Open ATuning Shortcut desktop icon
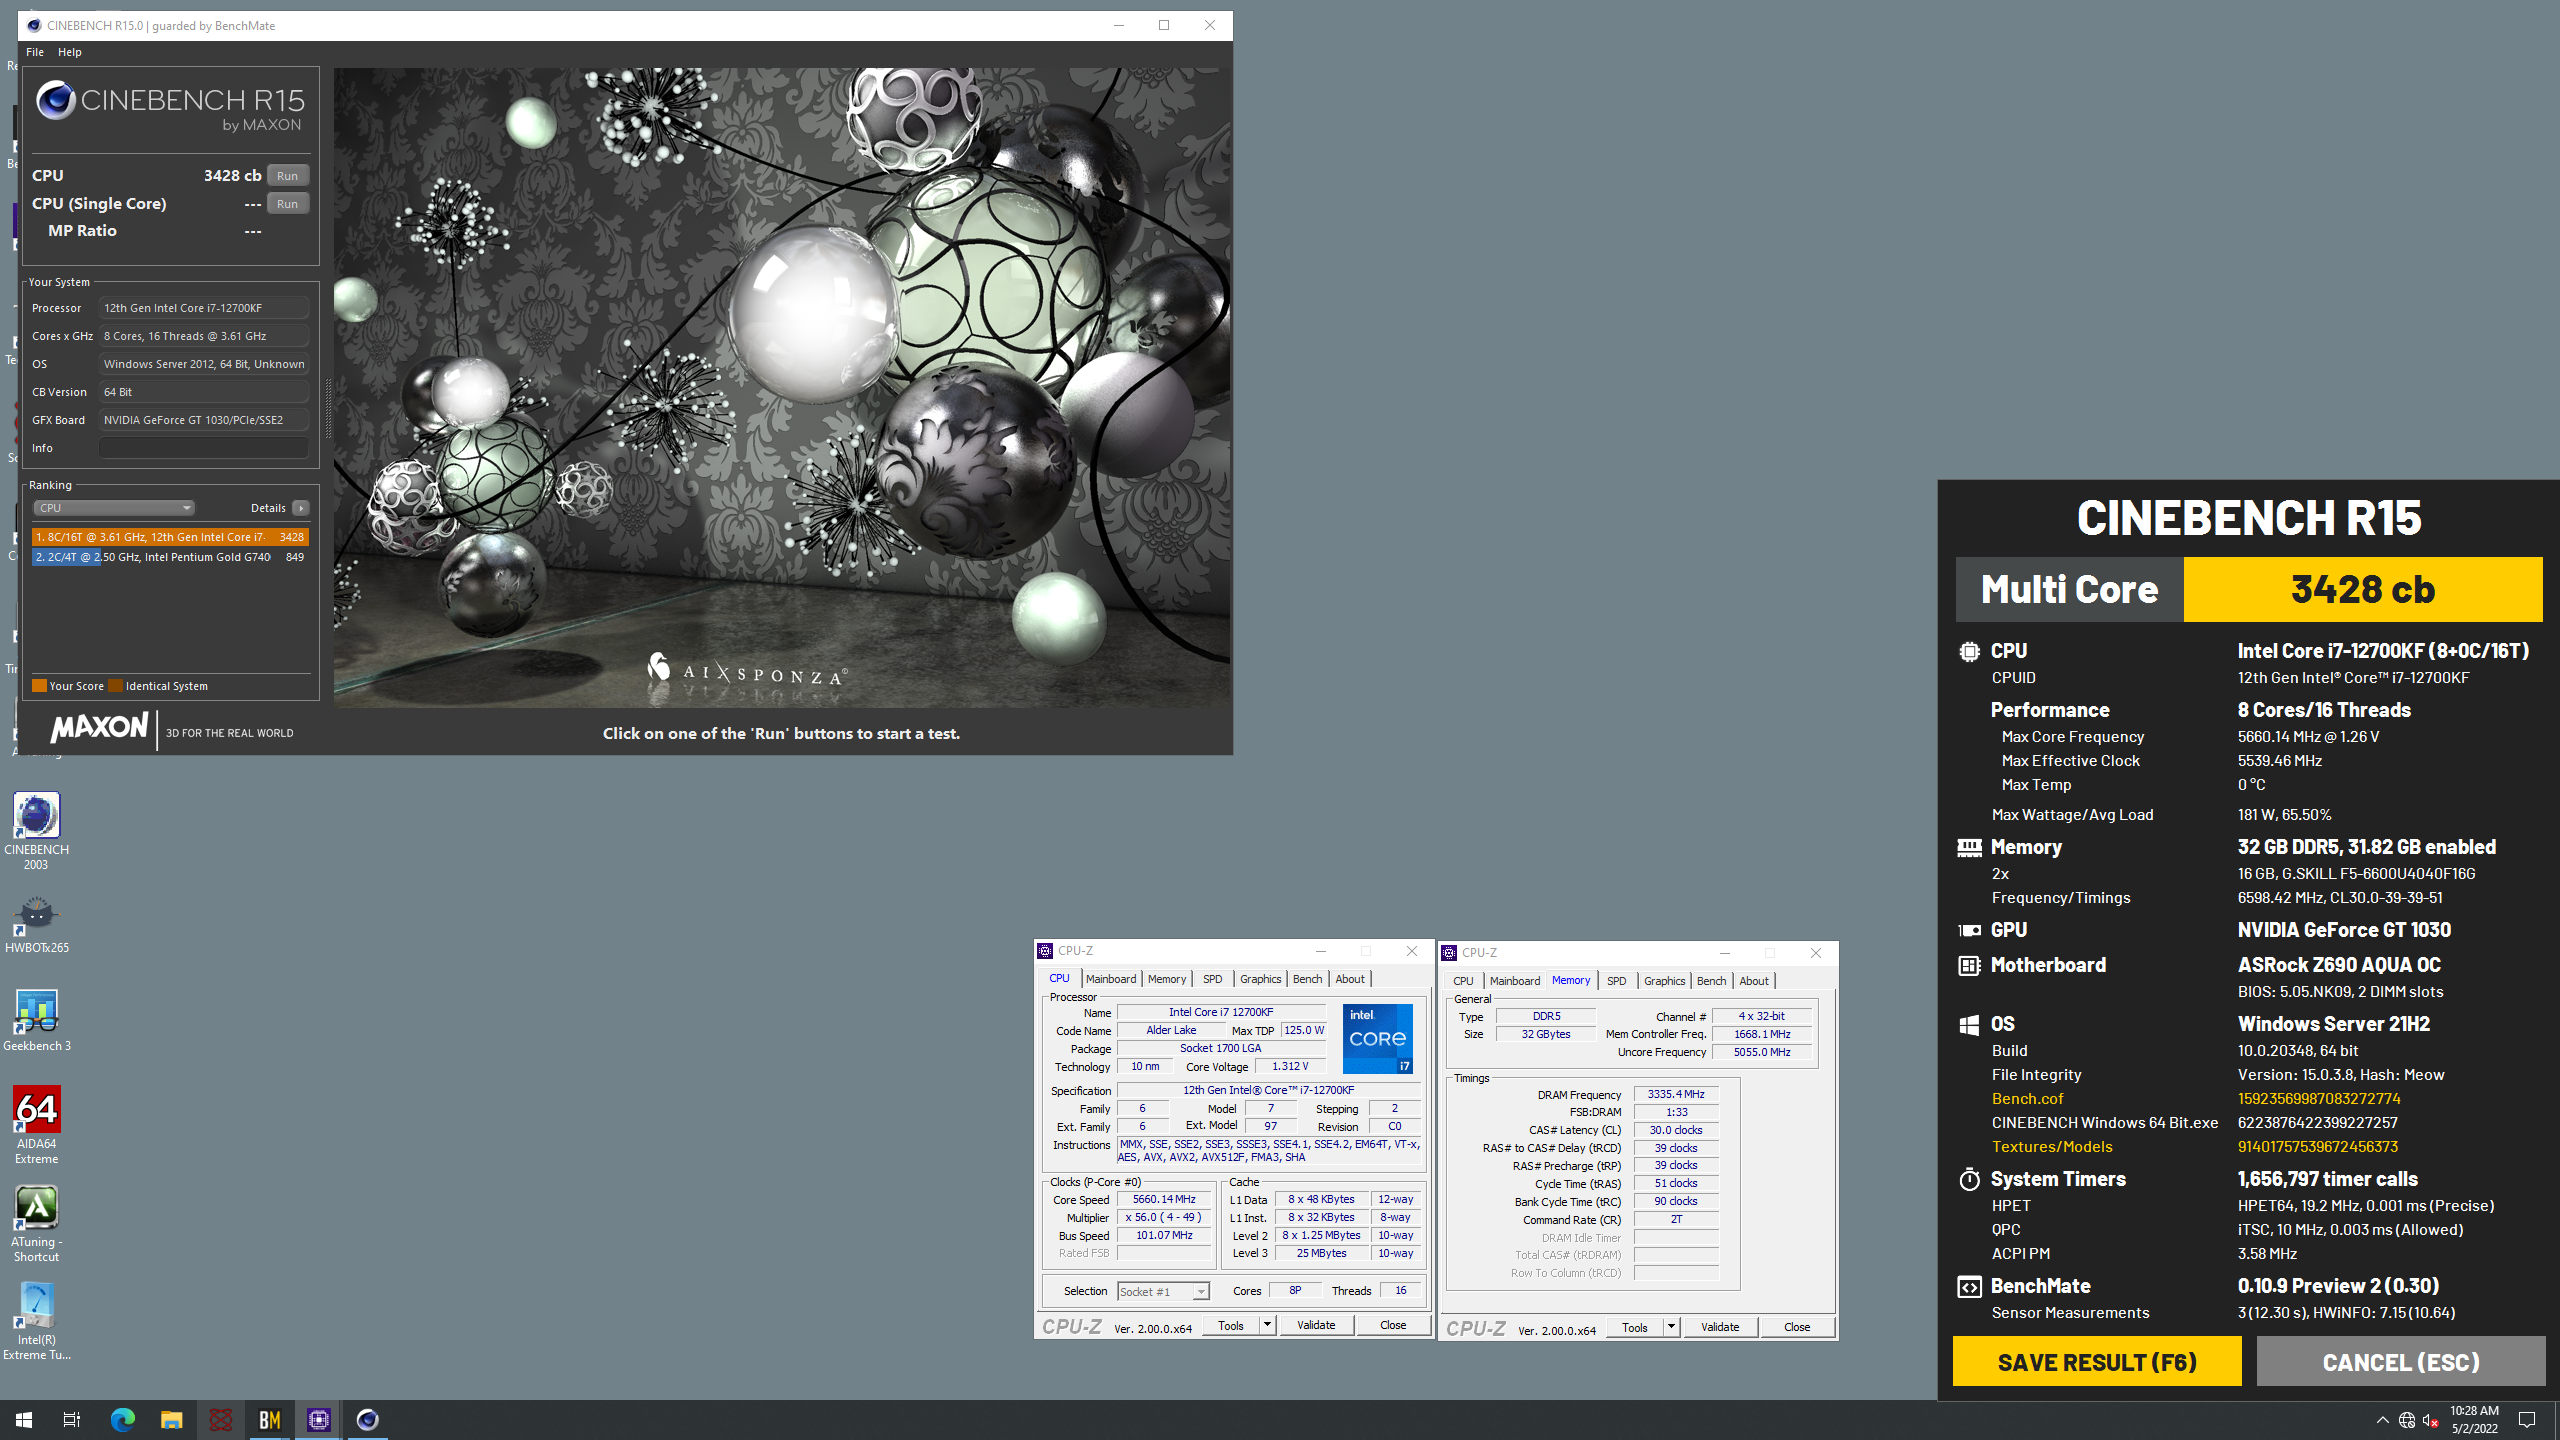Screen dimensions: 2560x1440 coord(36,1223)
